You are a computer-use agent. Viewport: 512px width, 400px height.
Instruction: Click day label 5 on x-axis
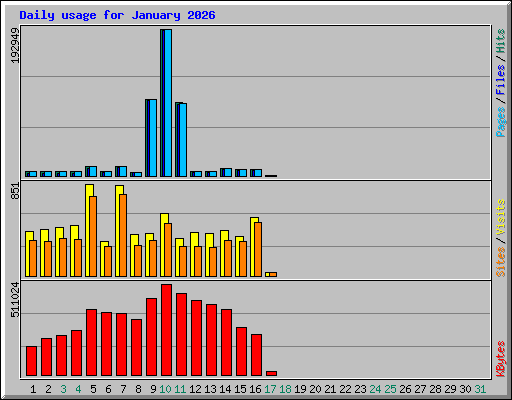(x=93, y=389)
